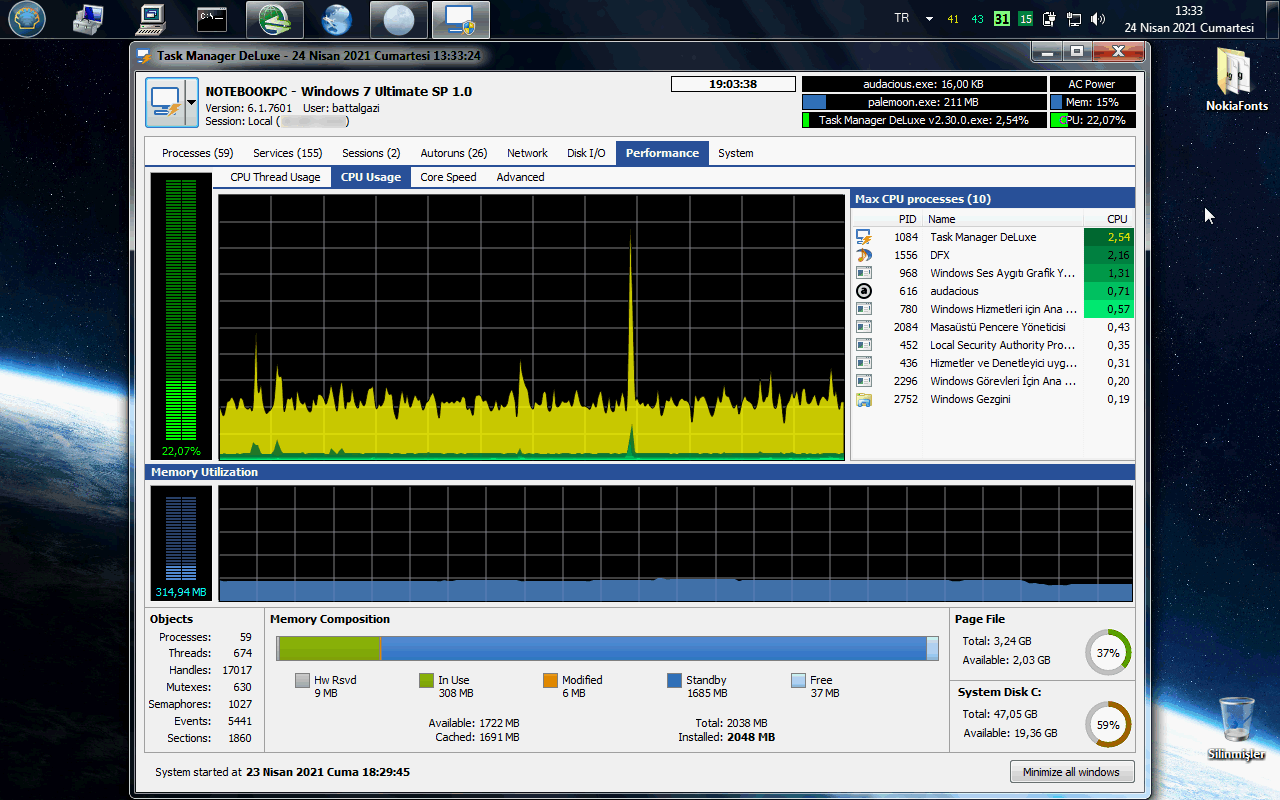This screenshot has height=800, width=1280.
Task: Select the Local Security Authority Pro... row
Action: point(993,345)
